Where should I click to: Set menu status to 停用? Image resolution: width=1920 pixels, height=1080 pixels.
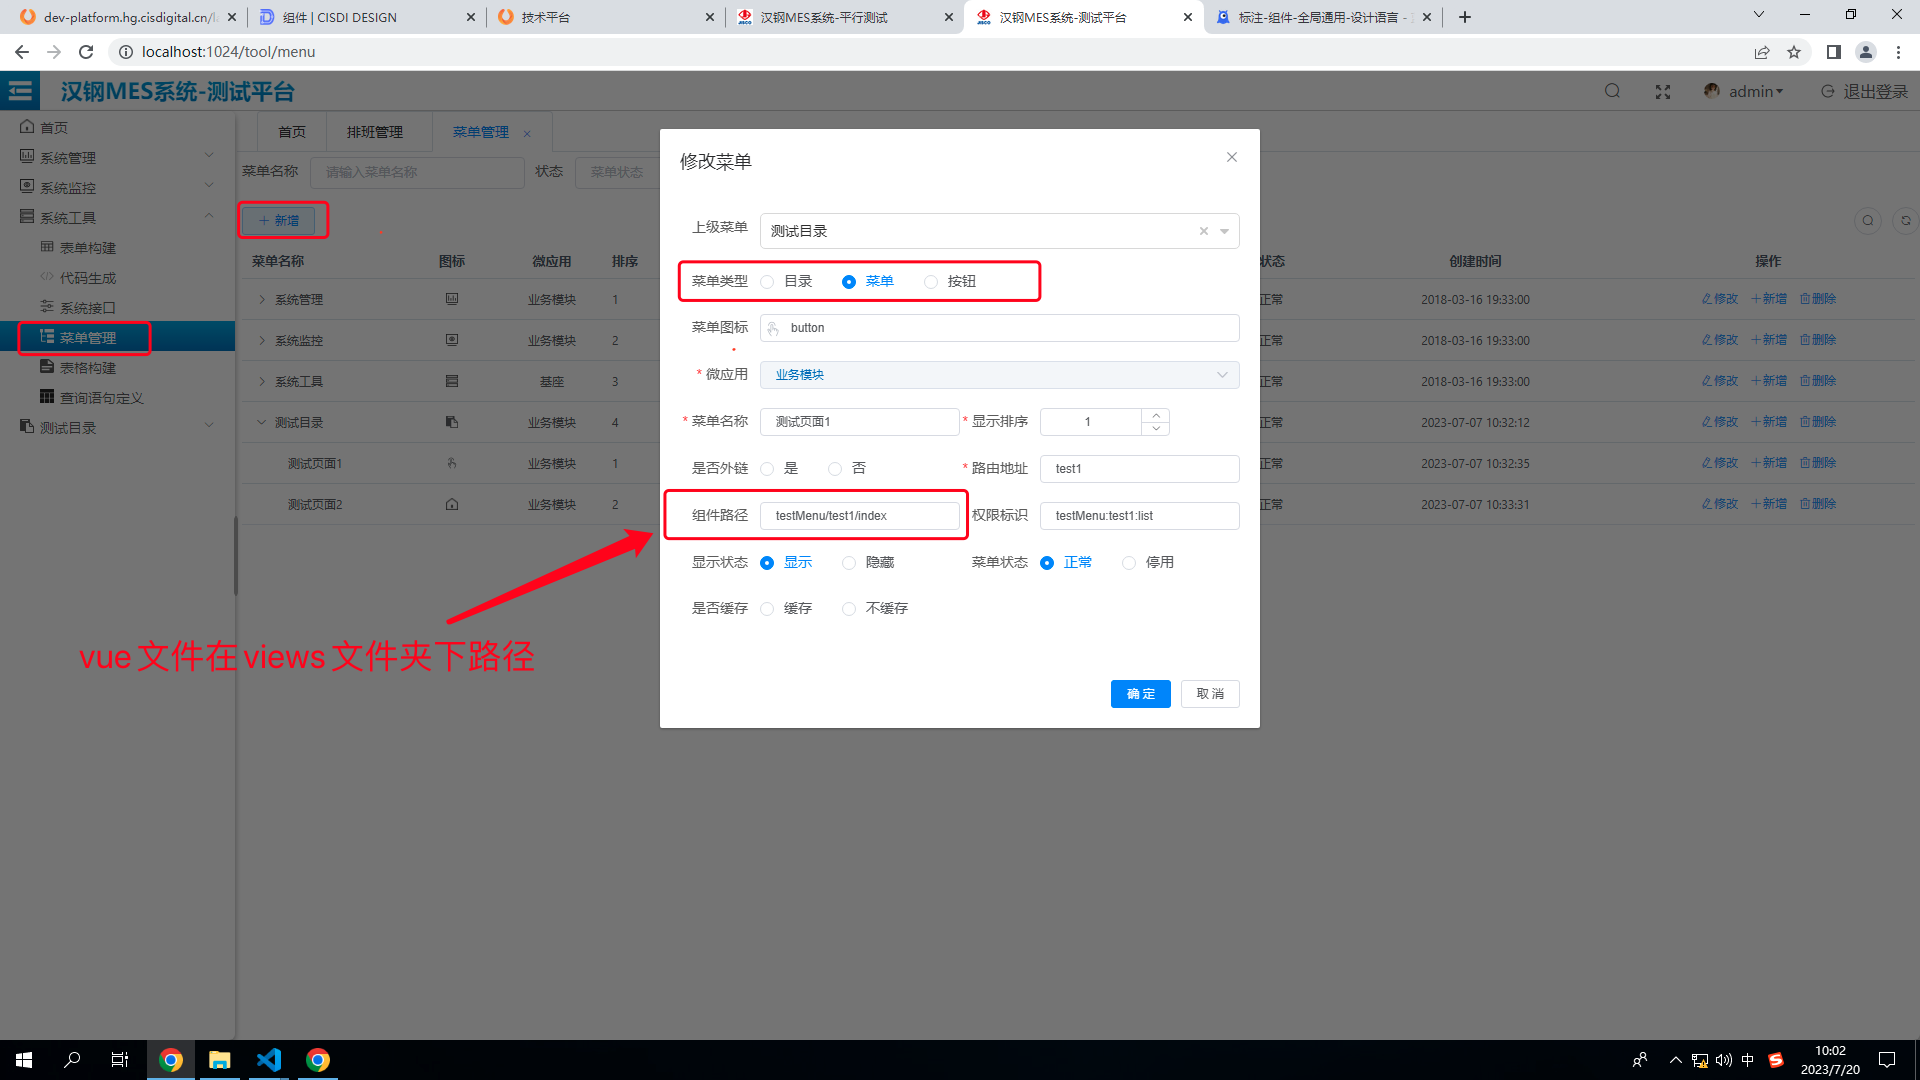pyautogui.click(x=1129, y=563)
